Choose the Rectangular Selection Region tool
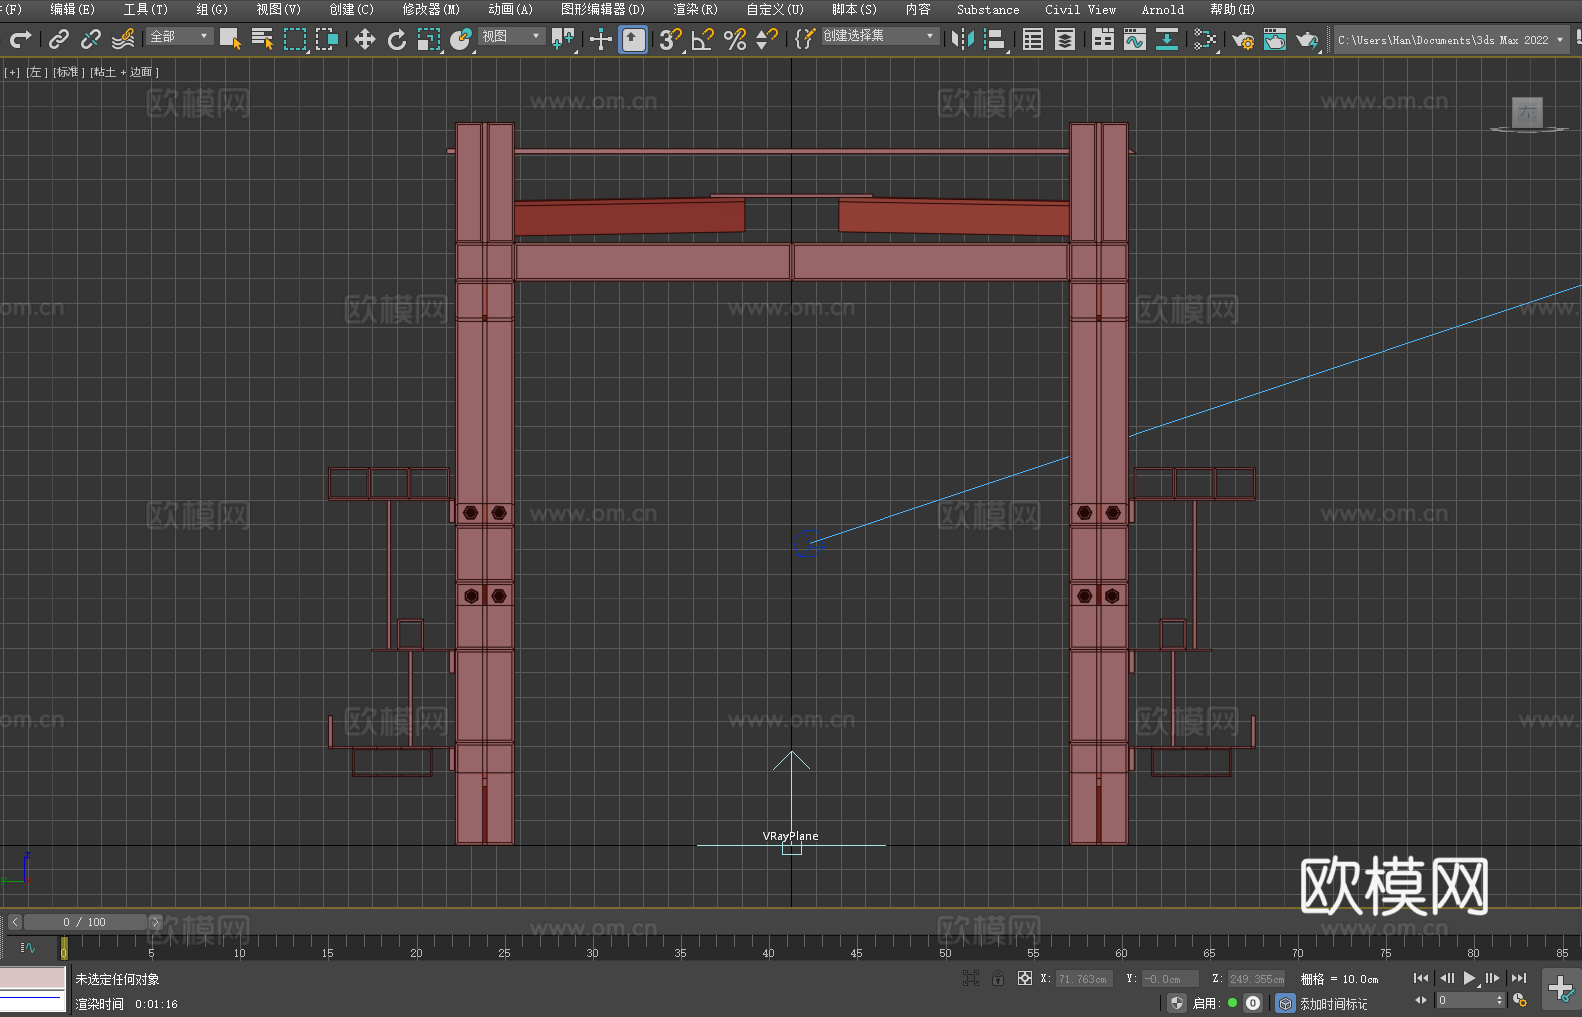The width and height of the screenshot is (1582, 1017). click(x=294, y=39)
